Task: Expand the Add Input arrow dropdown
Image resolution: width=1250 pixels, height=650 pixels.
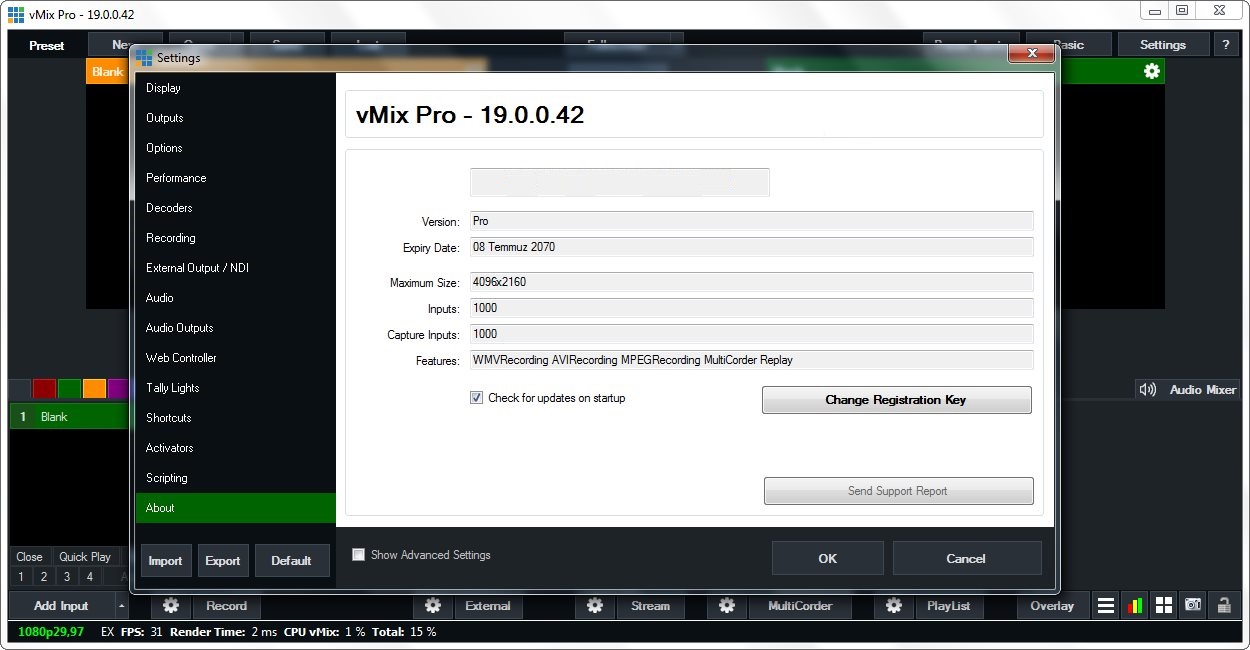Action: coord(121,606)
